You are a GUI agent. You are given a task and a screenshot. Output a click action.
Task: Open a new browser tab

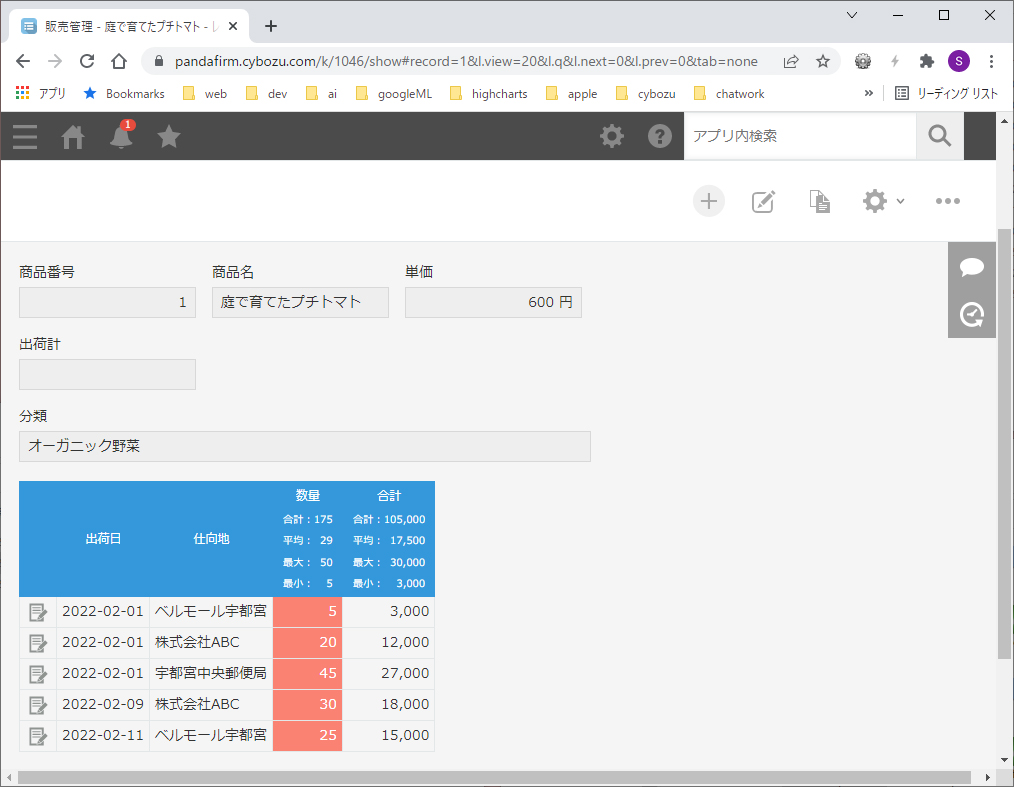(271, 27)
